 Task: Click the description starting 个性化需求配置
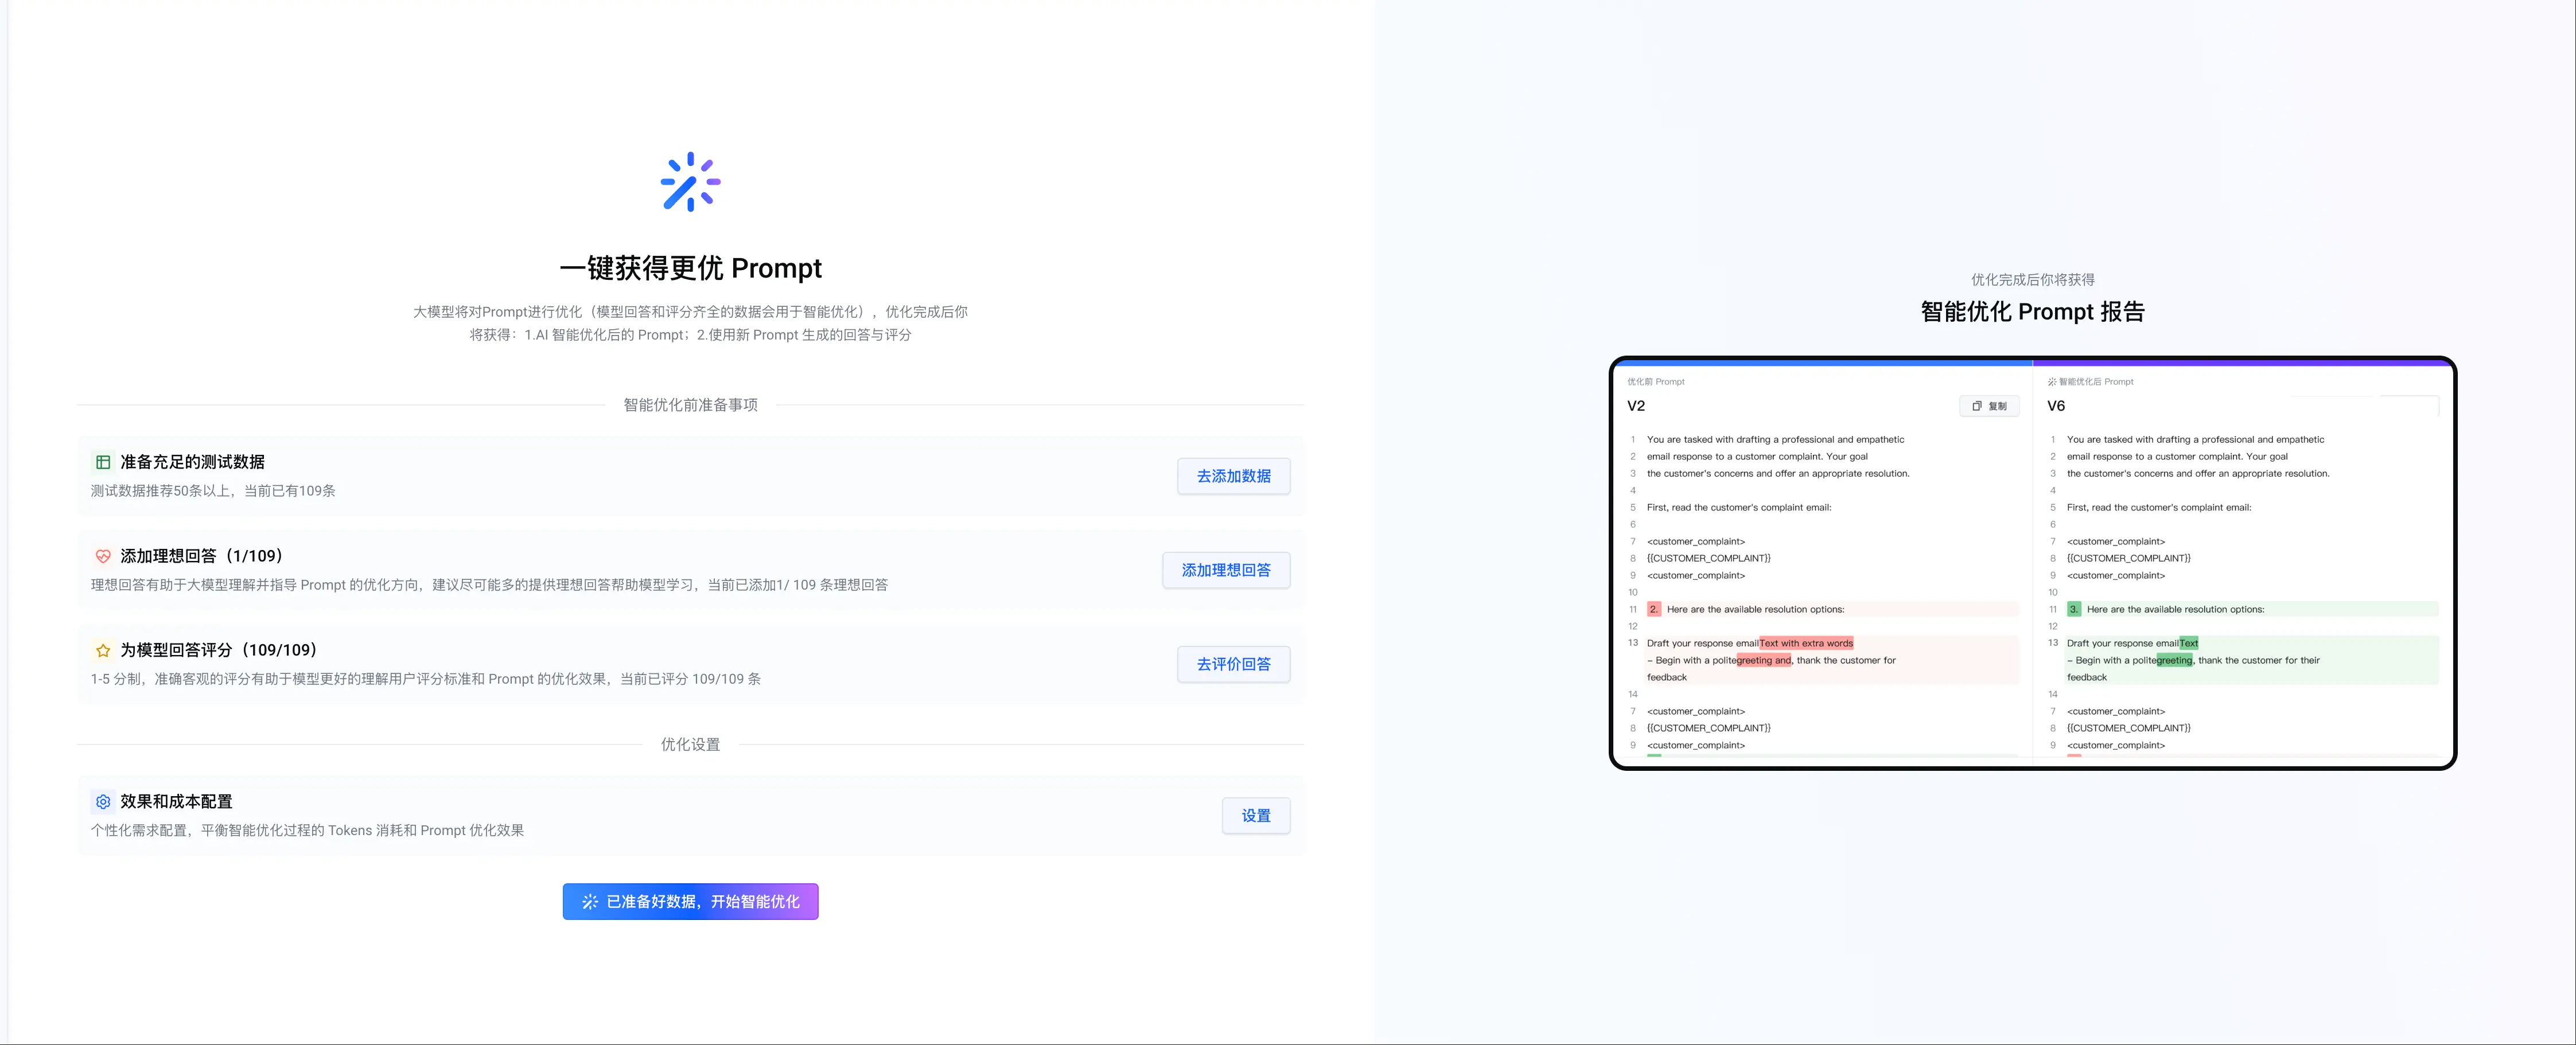307,830
